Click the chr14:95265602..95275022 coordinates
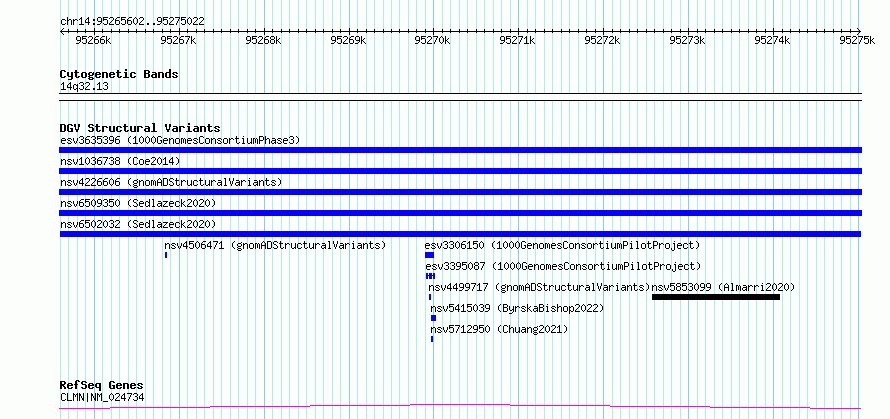This screenshot has height=419, width=890. (132, 21)
